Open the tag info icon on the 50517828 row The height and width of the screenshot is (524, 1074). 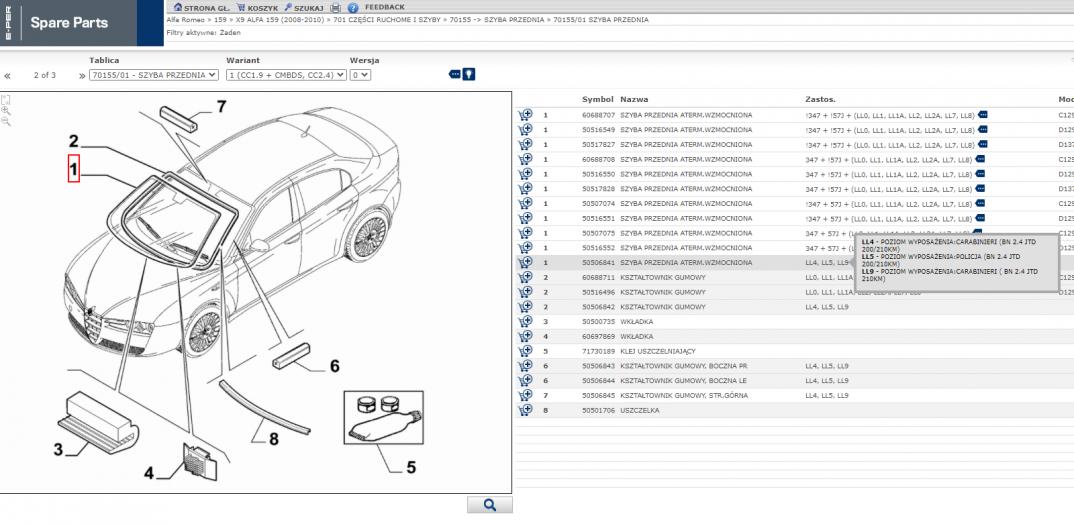(979, 188)
